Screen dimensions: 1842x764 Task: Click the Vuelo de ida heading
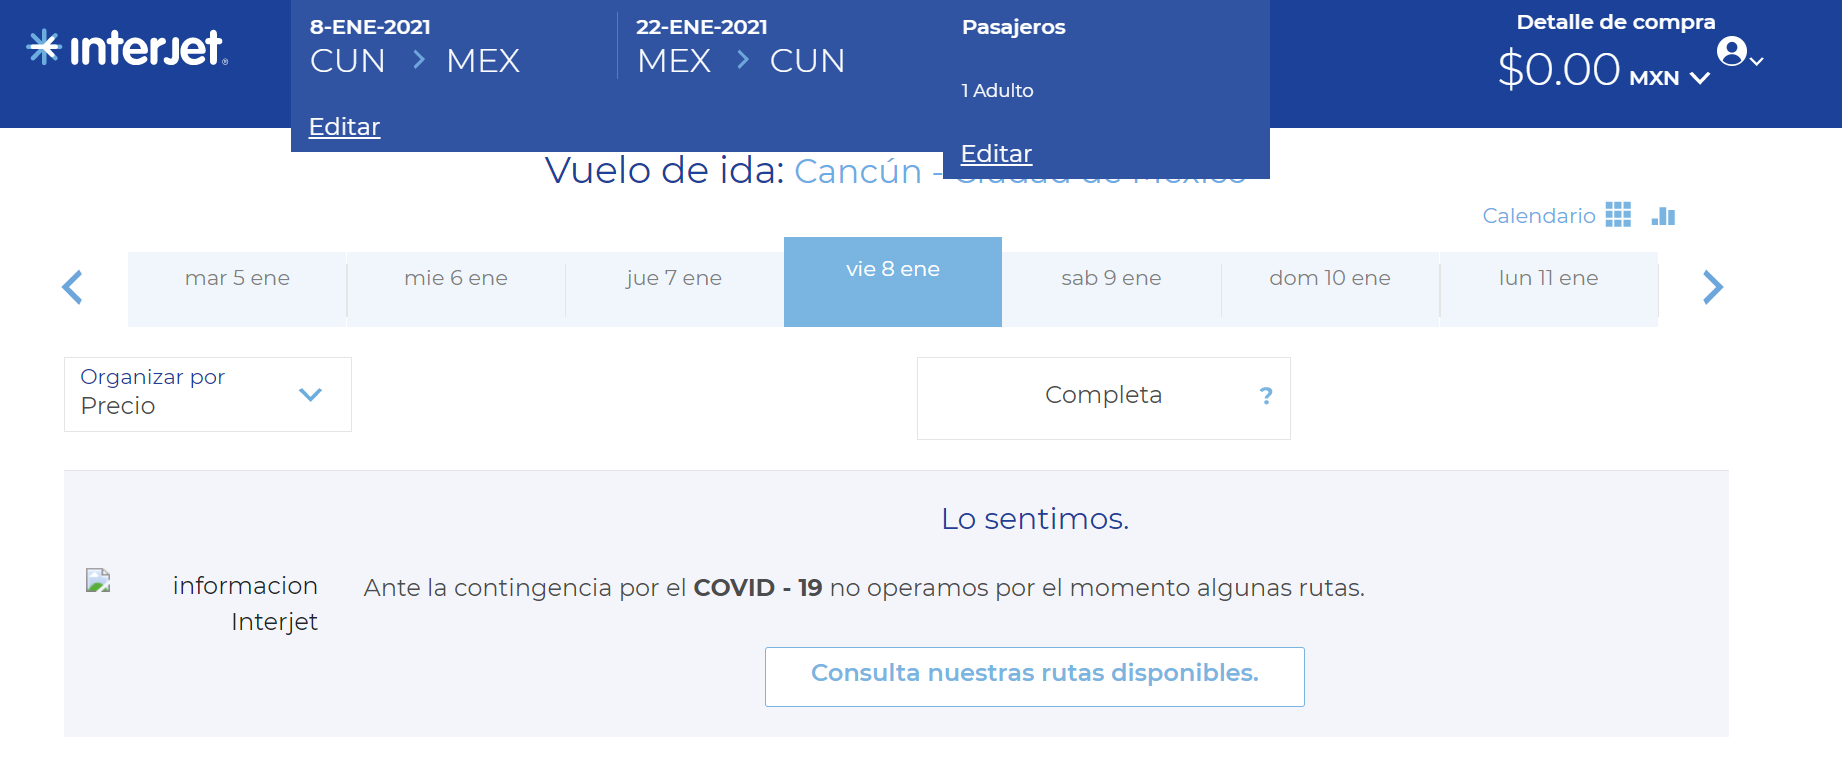coord(664,170)
